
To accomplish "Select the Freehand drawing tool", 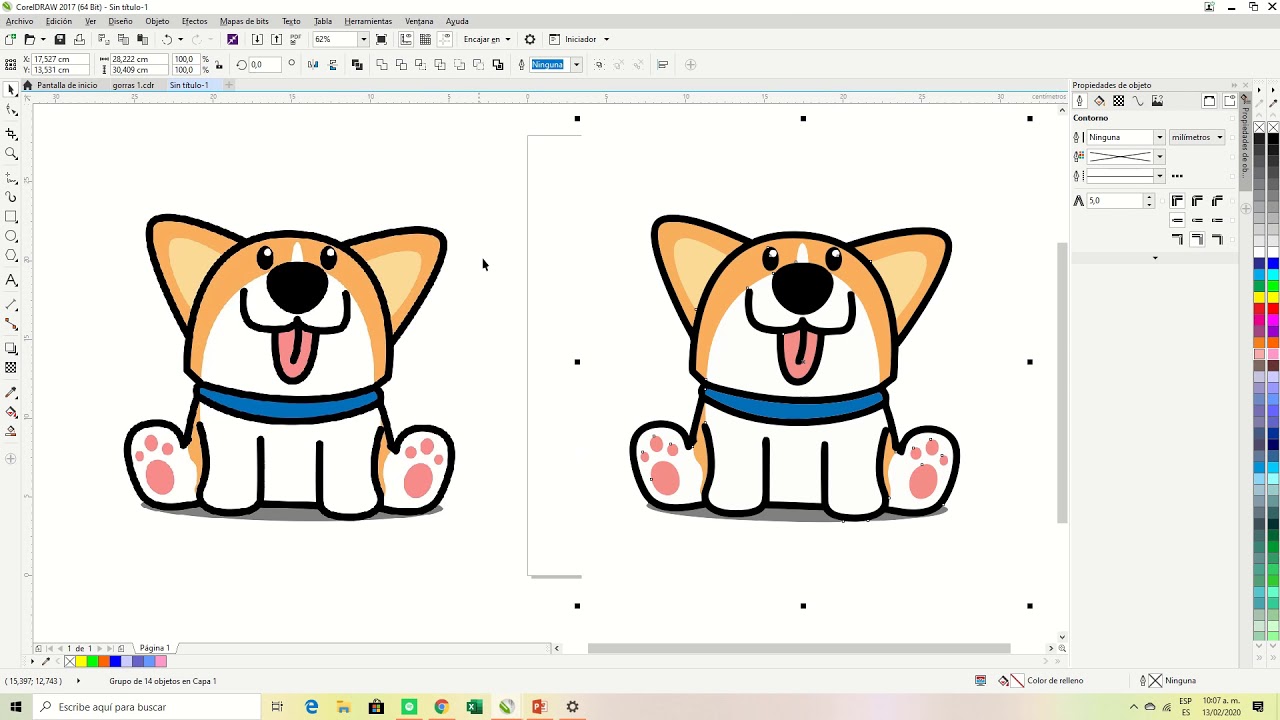I will [x=11, y=177].
